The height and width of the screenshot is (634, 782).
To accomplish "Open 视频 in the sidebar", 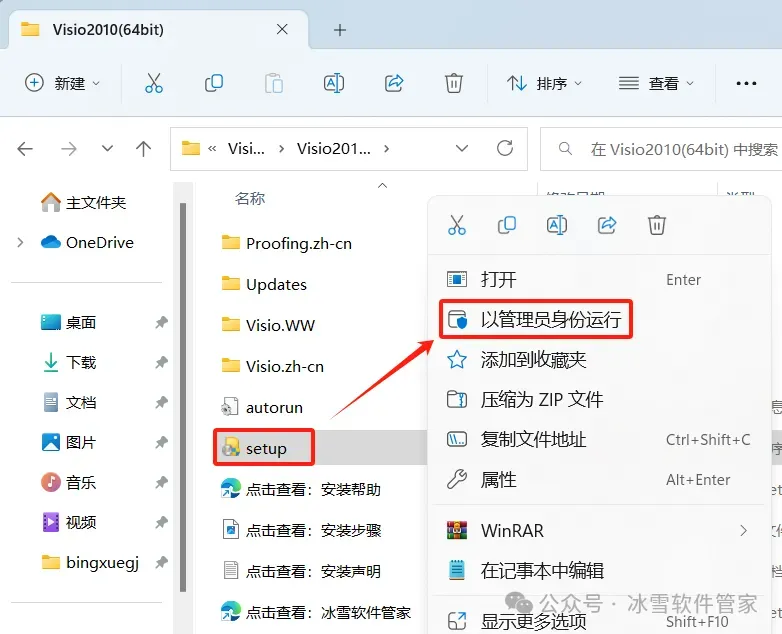I will (x=68, y=522).
